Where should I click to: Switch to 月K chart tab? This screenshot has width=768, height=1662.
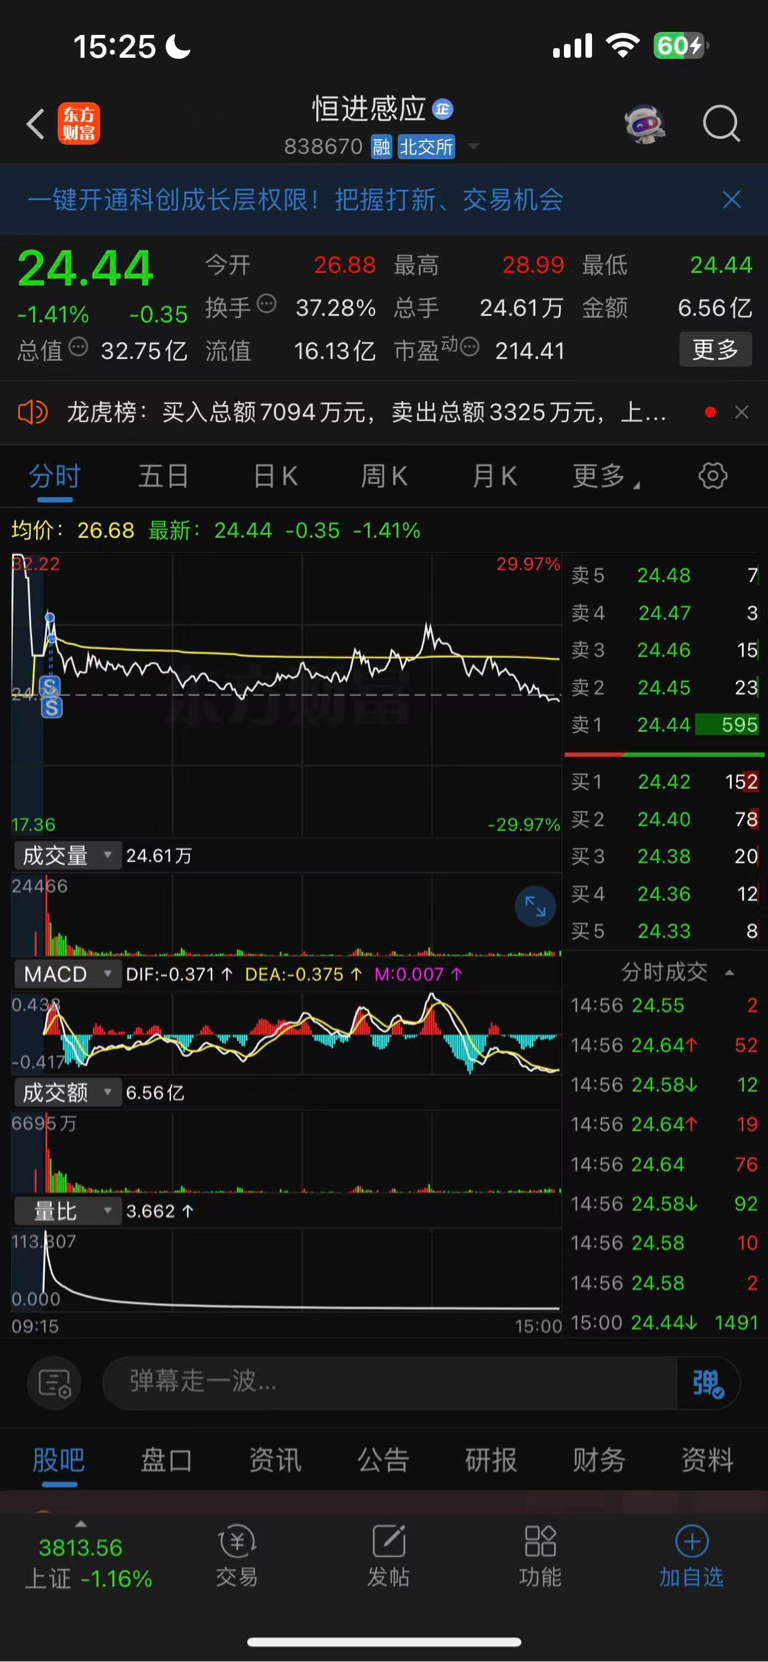tap(494, 477)
